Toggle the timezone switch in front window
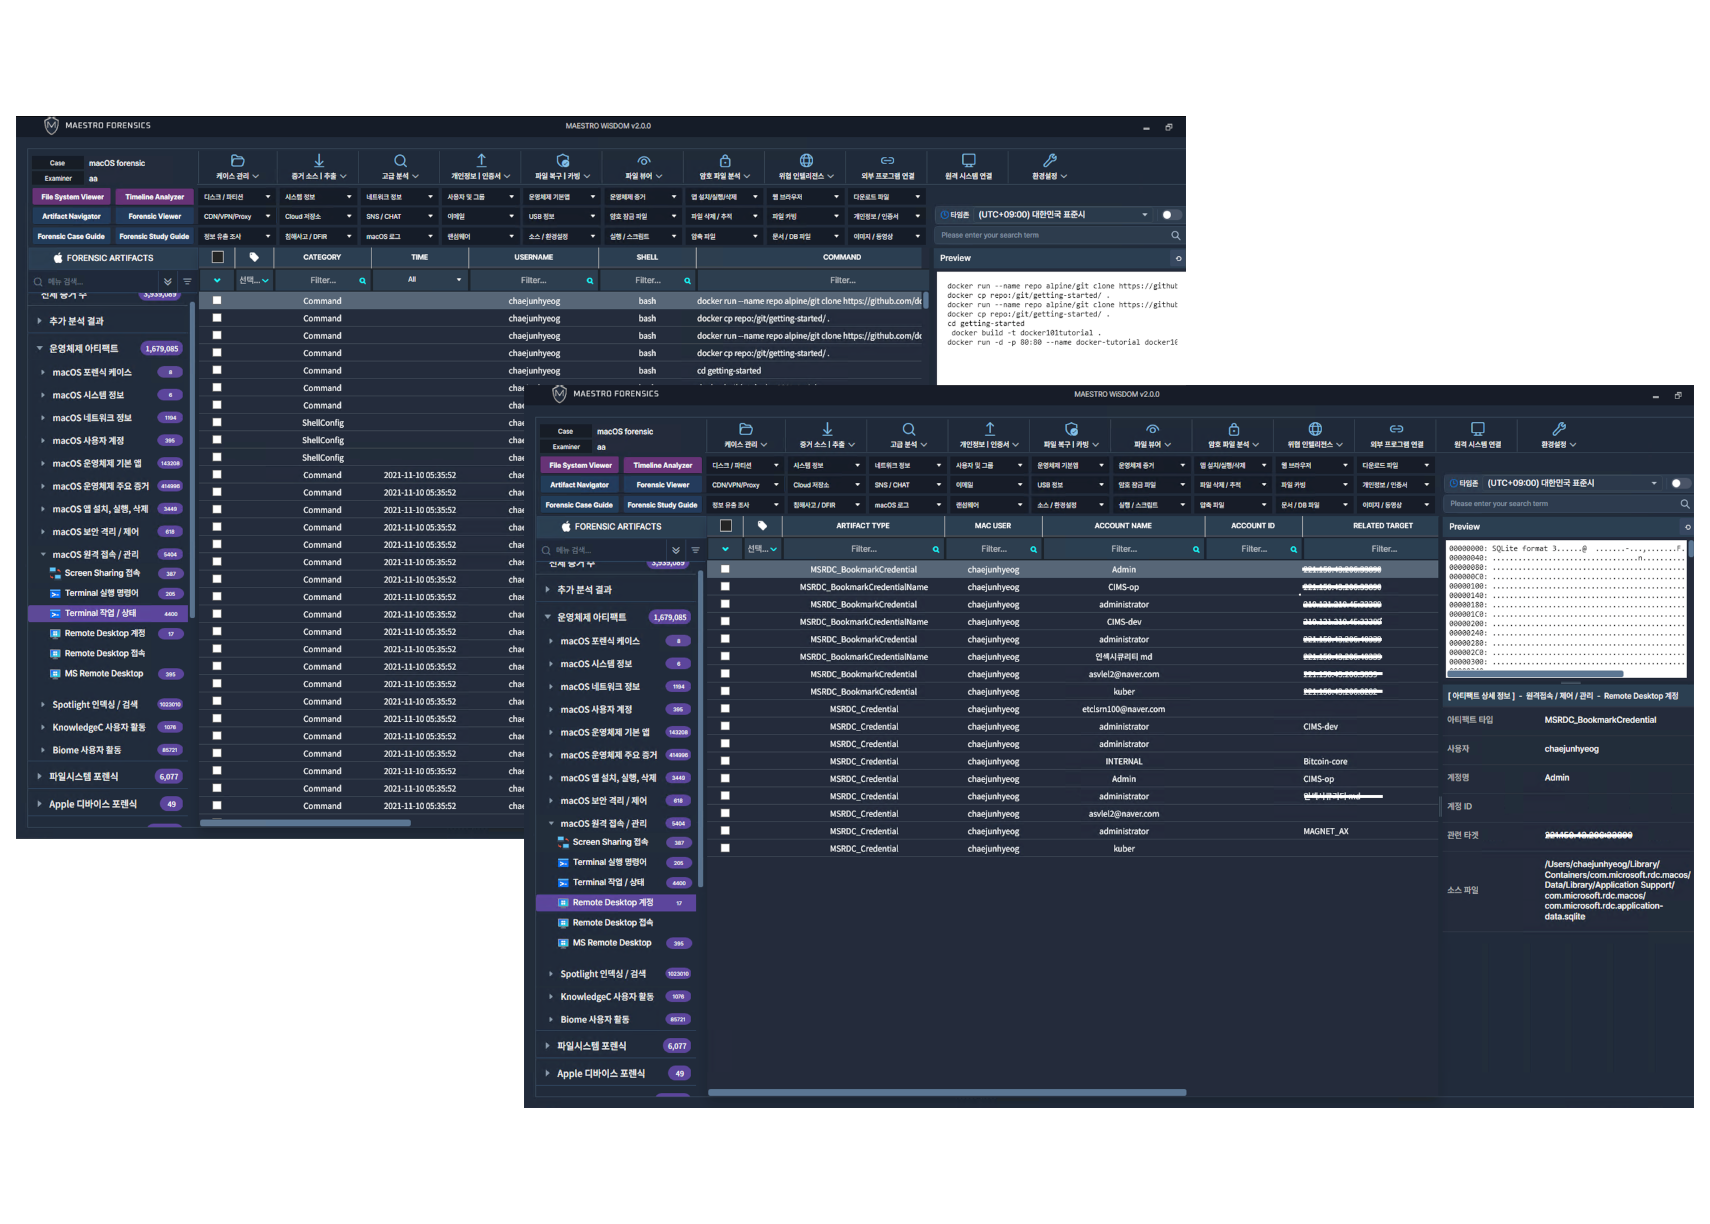This screenshot has height=1224, width=1710. (1679, 483)
